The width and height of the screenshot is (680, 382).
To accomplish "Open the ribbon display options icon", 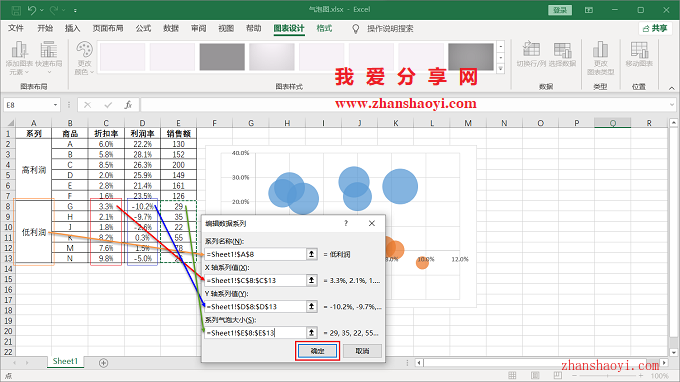I will click(588, 10).
